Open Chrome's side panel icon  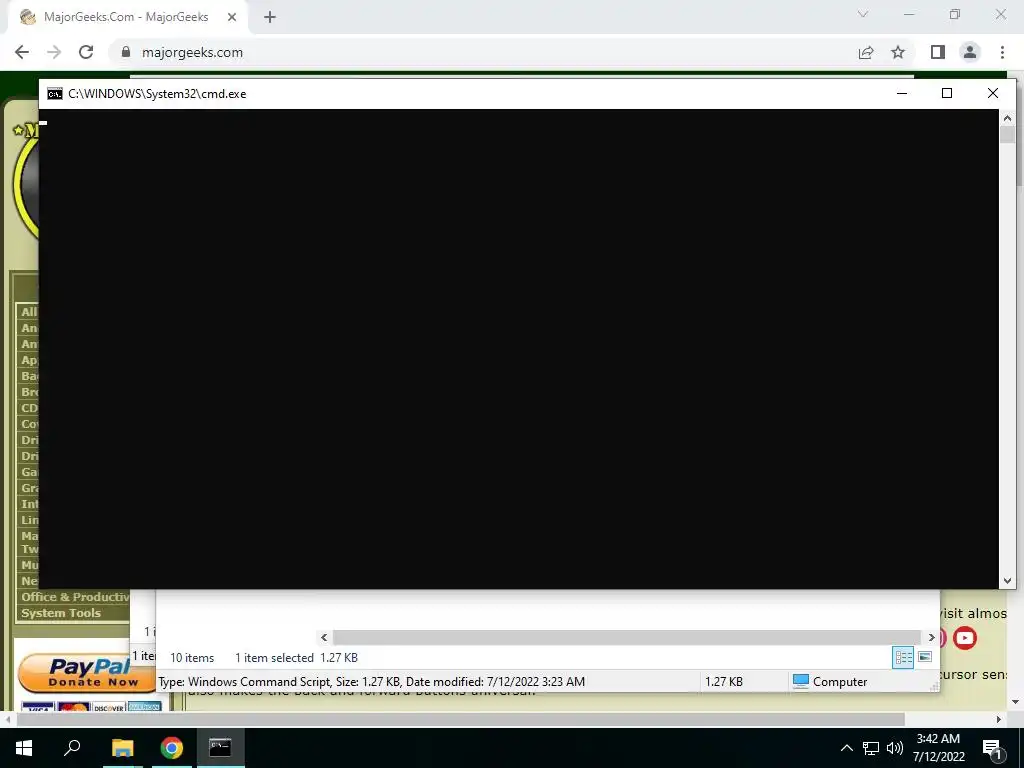[938, 52]
